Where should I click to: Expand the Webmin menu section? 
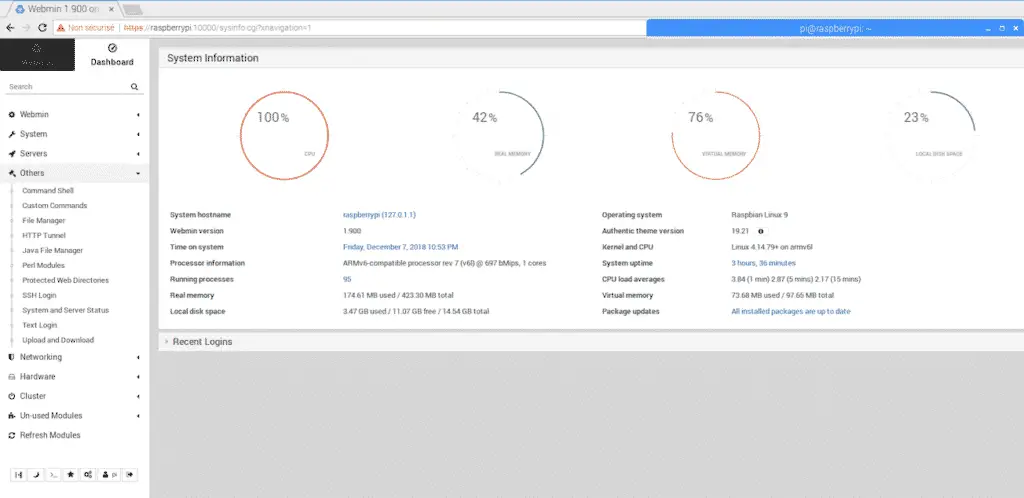click(x=74, y=115)
